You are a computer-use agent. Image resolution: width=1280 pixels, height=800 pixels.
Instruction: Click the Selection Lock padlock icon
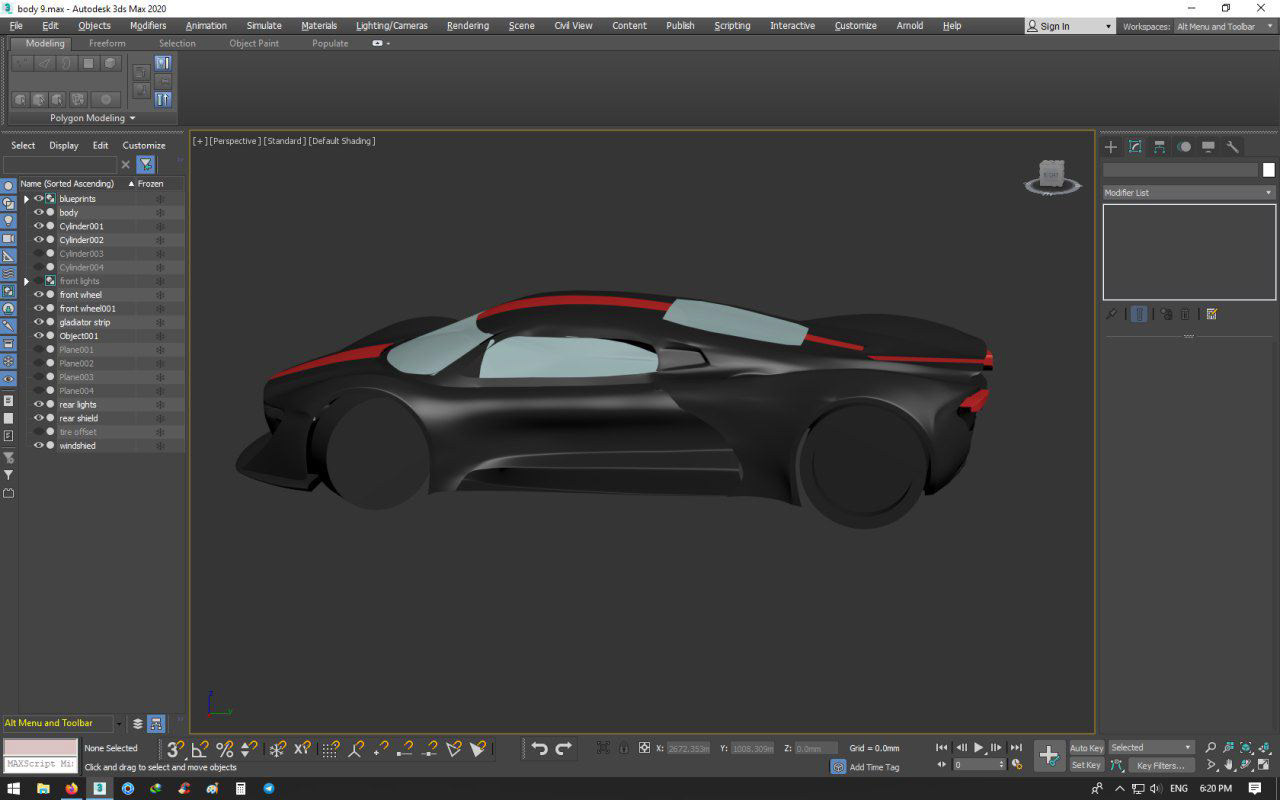pyautogui.click(x=624, y=748)
